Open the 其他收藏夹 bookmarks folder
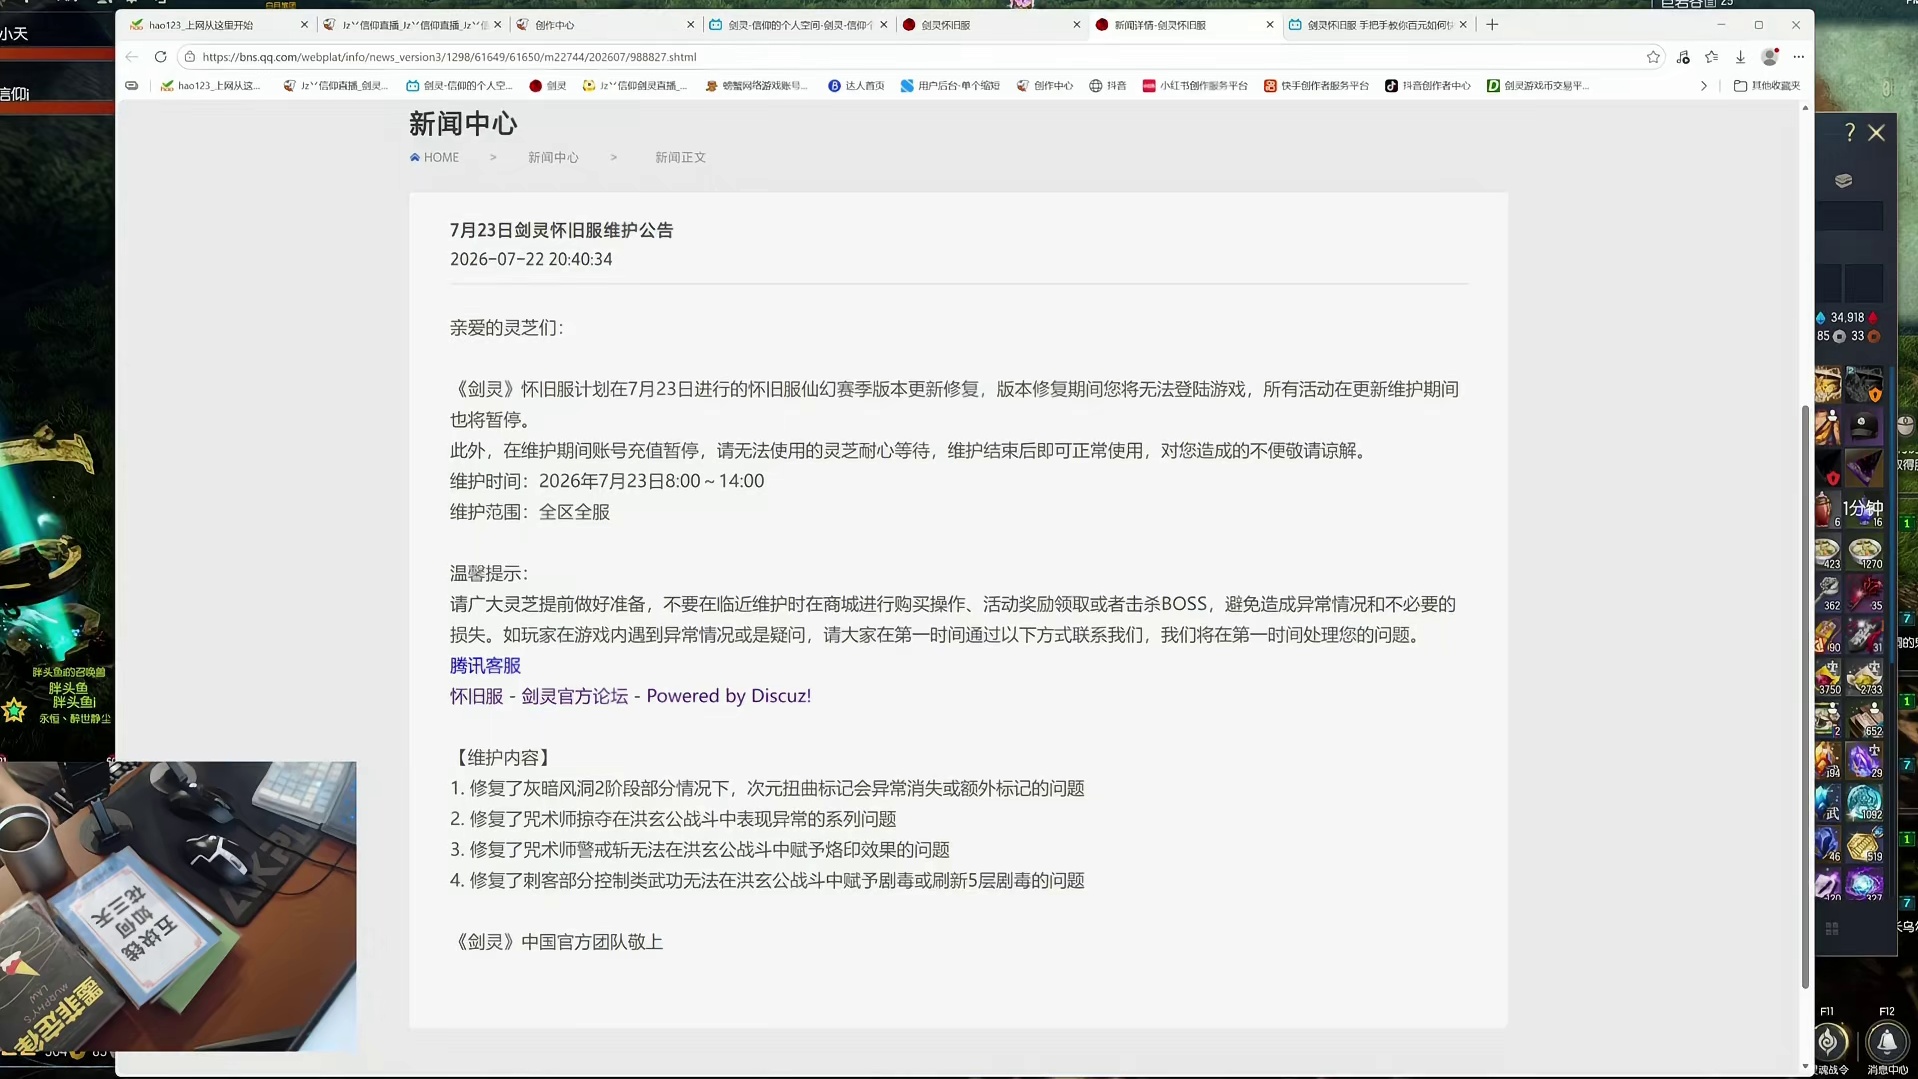 tap(1767, 86)
